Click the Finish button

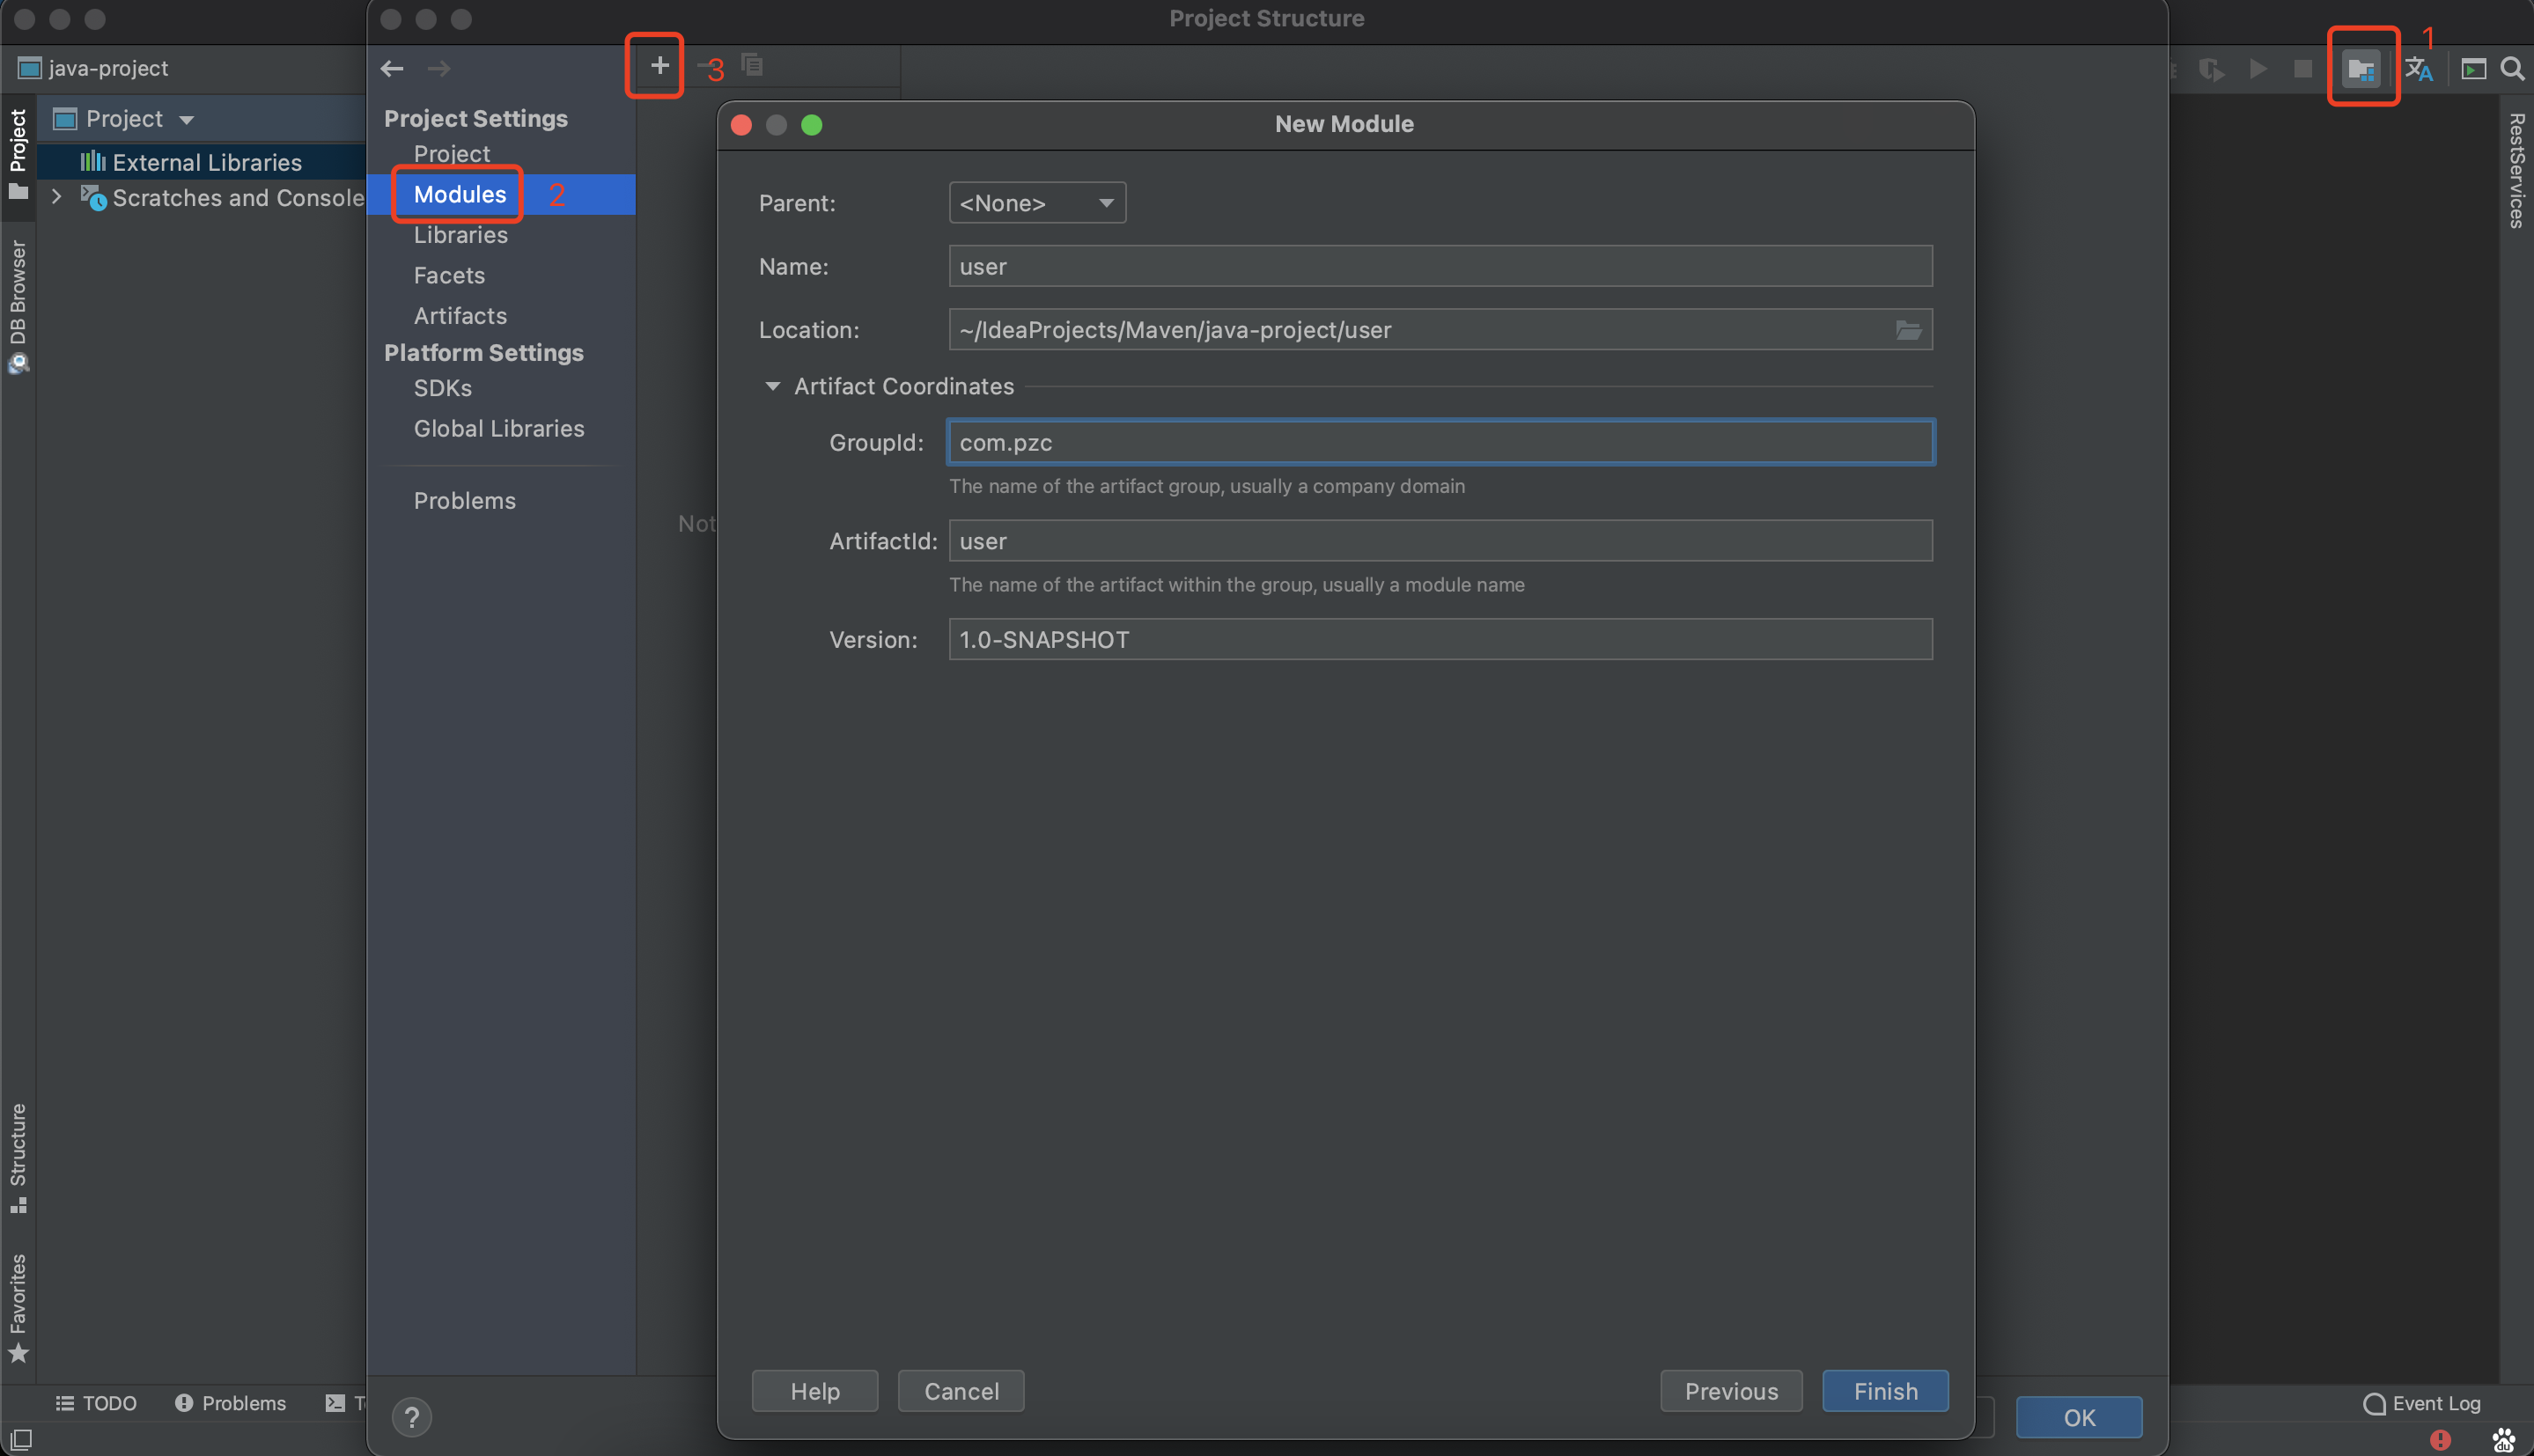click(1884, 1391)
